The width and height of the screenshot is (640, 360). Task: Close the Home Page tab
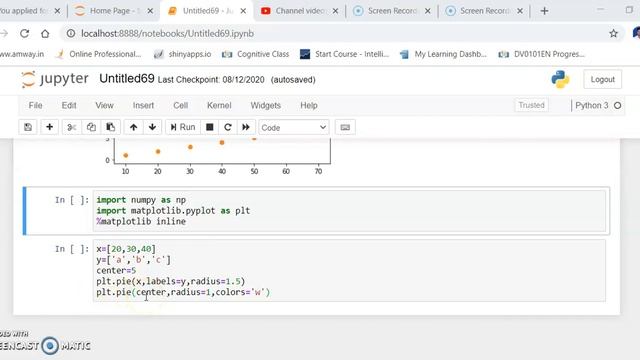(150, 11)
